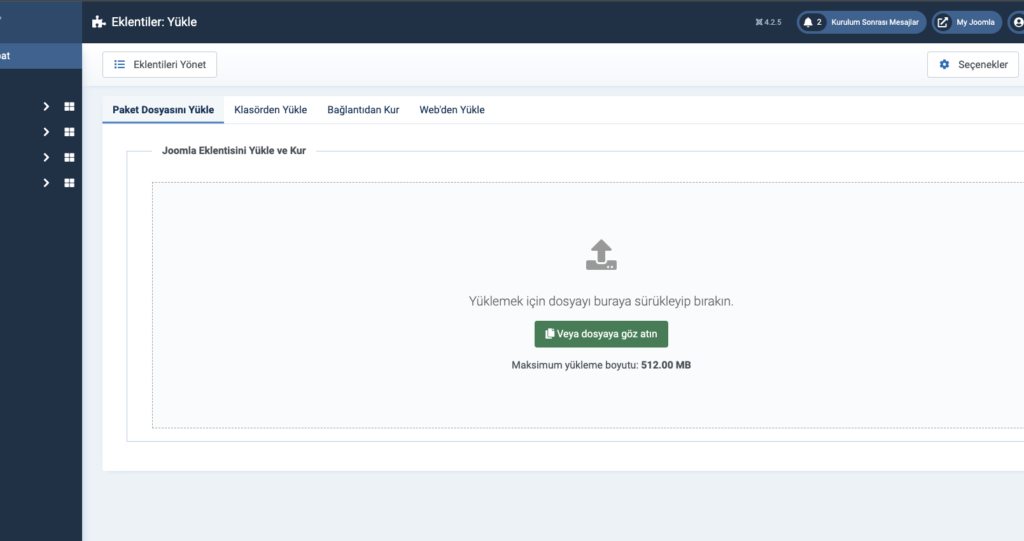
Task: Open Seçenekler settings button
Action: point(972,65)
